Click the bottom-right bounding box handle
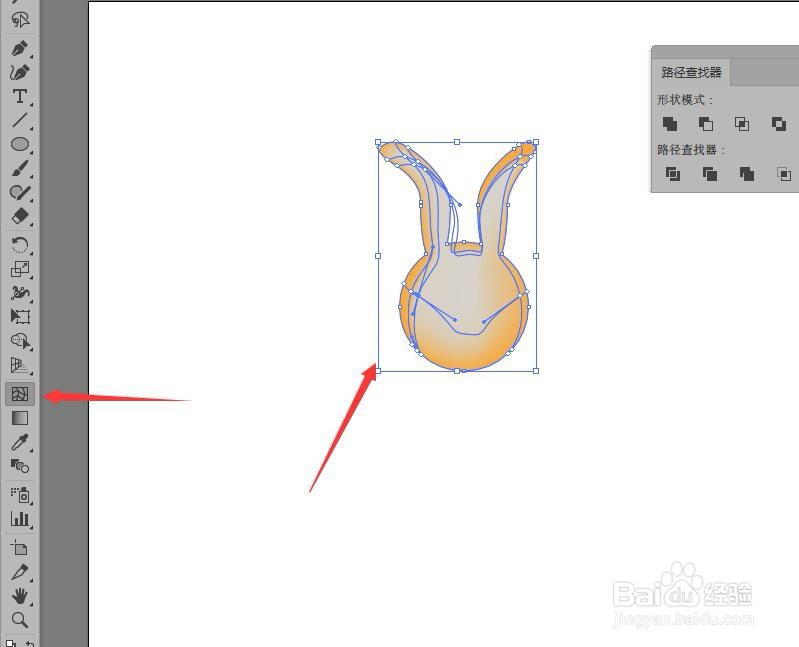This screenshot has width=799, height=647. tap(536, 371)
